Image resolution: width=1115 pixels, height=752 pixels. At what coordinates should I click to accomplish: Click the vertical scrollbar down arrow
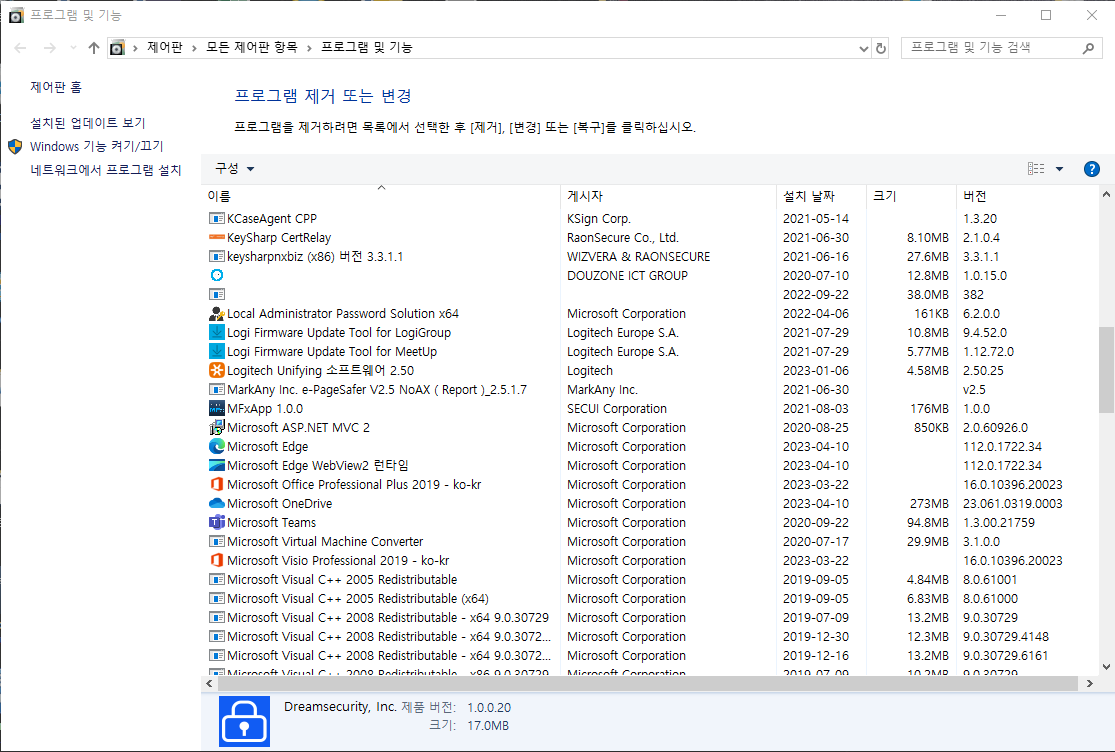click(x=1106, y=667)
